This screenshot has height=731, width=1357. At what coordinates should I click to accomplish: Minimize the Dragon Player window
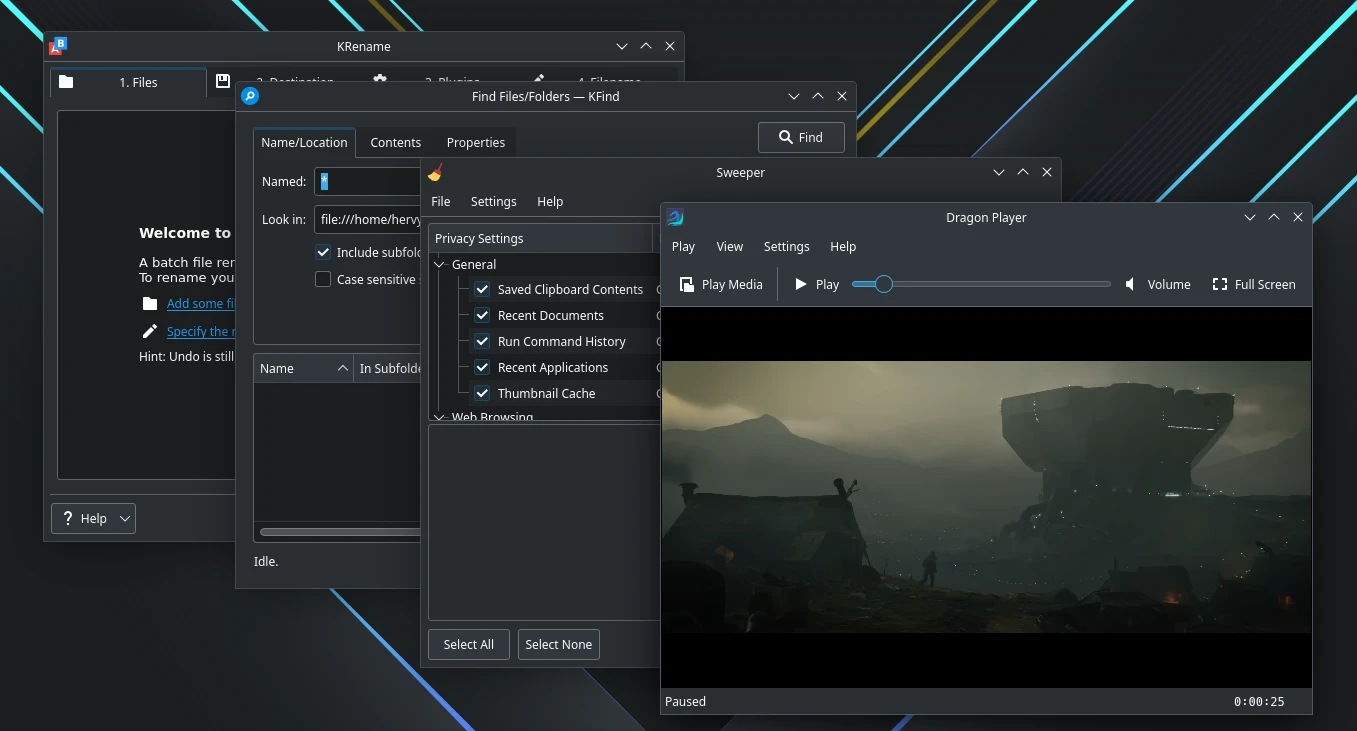click(x=1250, y=217)
